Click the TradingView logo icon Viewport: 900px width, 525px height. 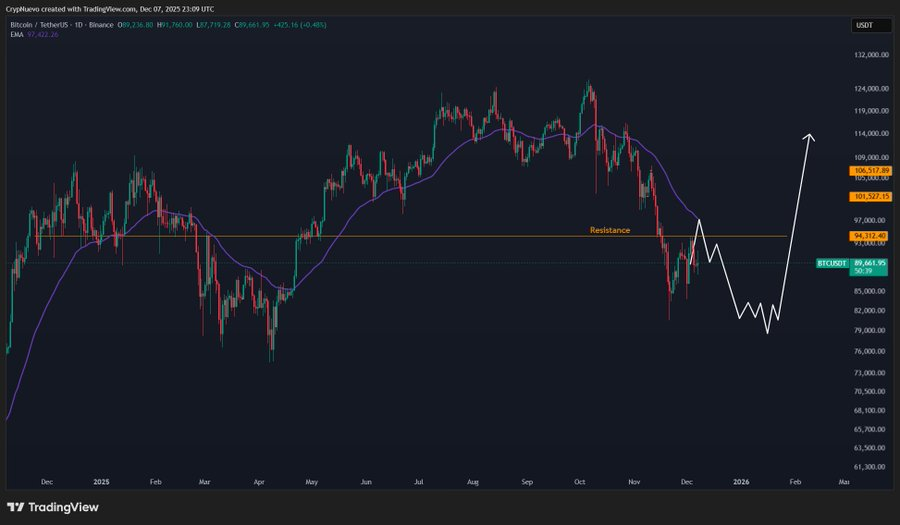pos(17,507)
